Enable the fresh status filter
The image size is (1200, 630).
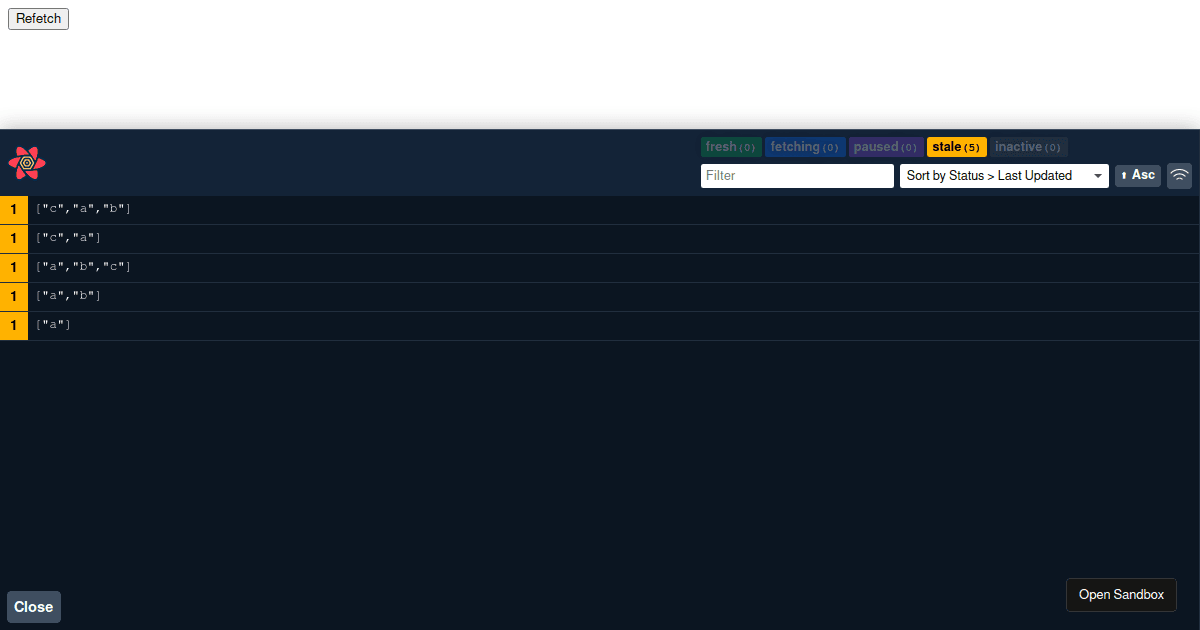[731, 146]
